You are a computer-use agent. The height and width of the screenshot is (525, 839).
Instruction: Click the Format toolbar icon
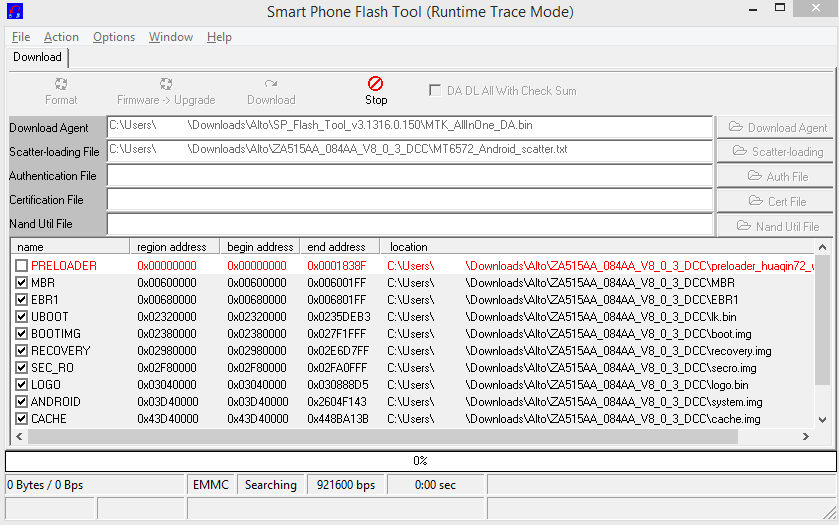click(61, 84)
